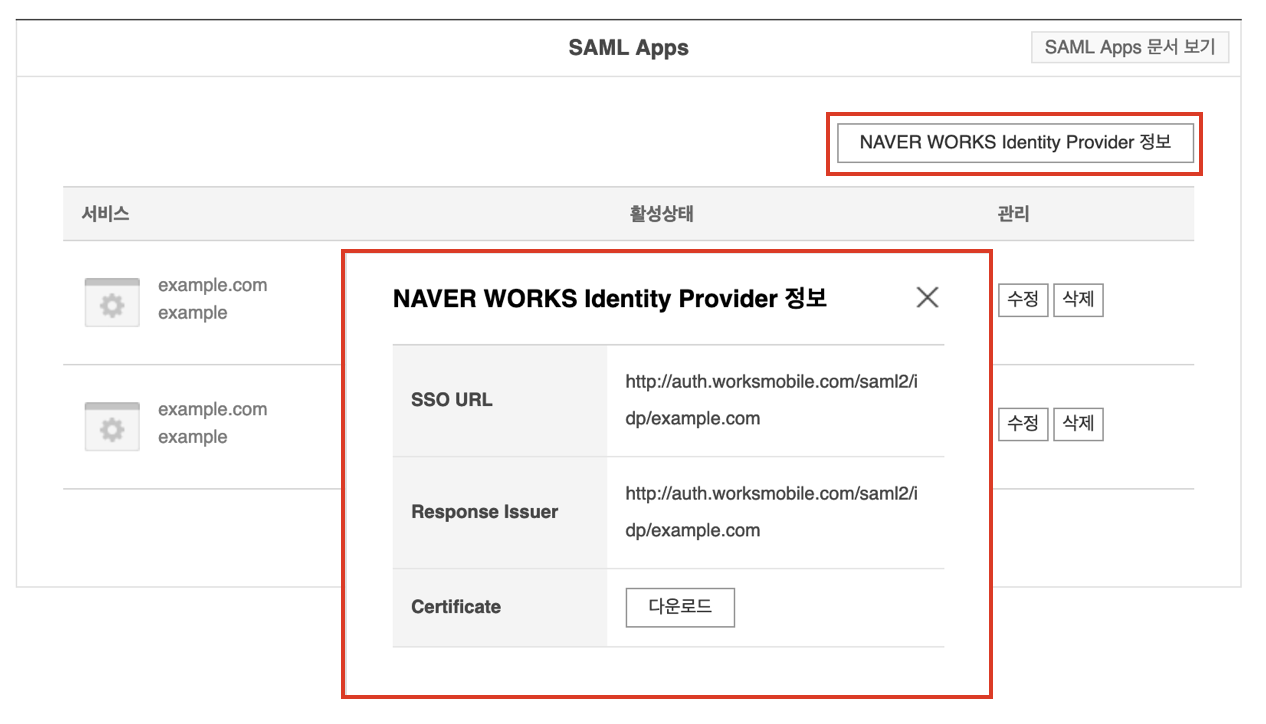
Task: Select the second row's example.com service name
Action: click(x=212, y=409)
